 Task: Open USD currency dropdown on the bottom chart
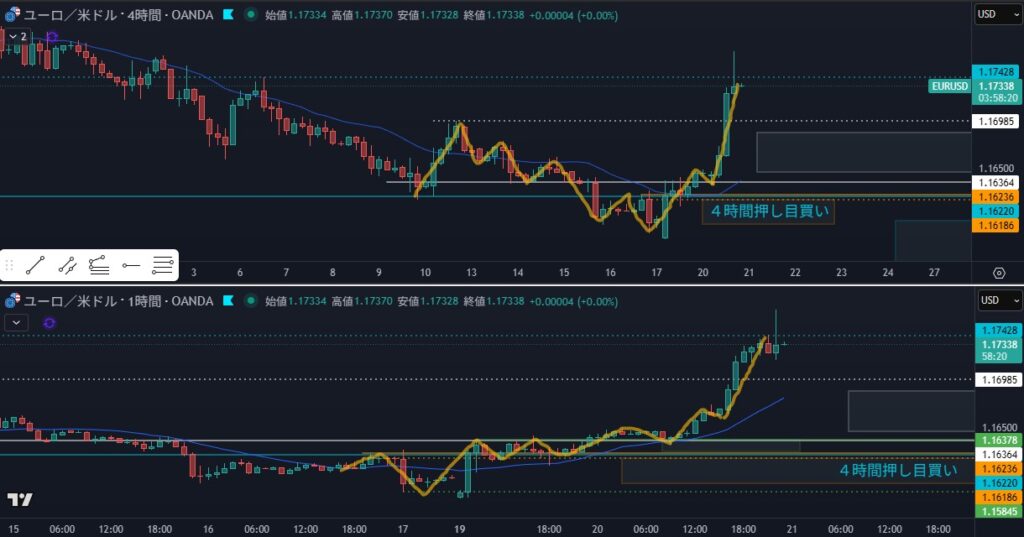997,300
